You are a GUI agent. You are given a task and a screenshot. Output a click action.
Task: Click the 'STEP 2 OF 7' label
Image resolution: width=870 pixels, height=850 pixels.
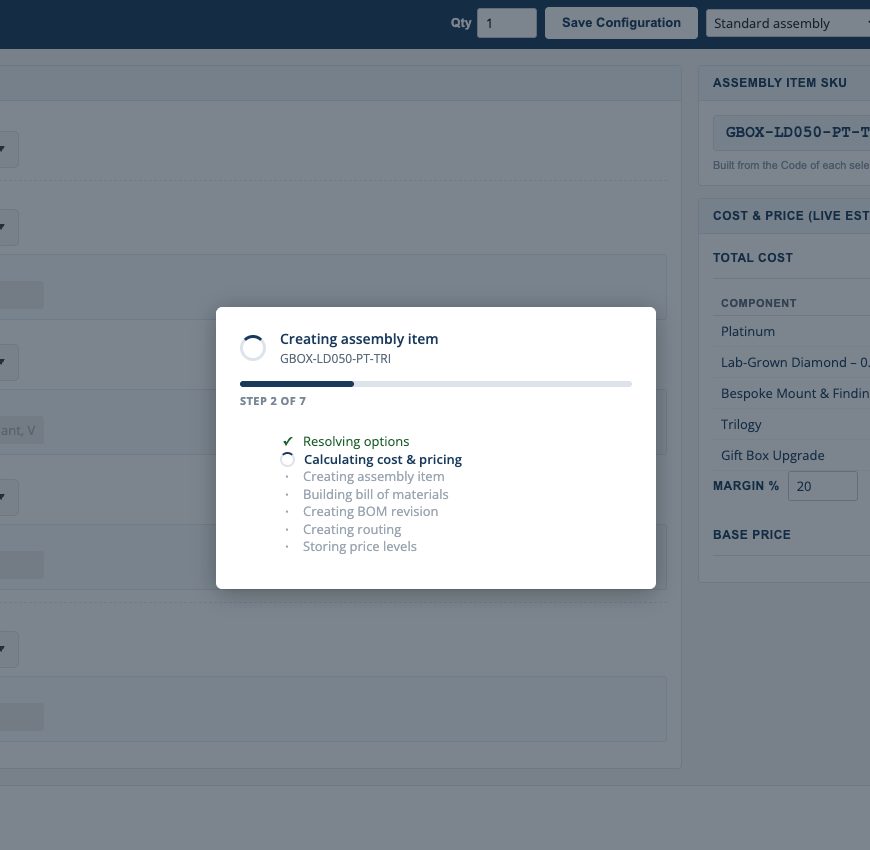pyautogui.click(x=273, y=401)
